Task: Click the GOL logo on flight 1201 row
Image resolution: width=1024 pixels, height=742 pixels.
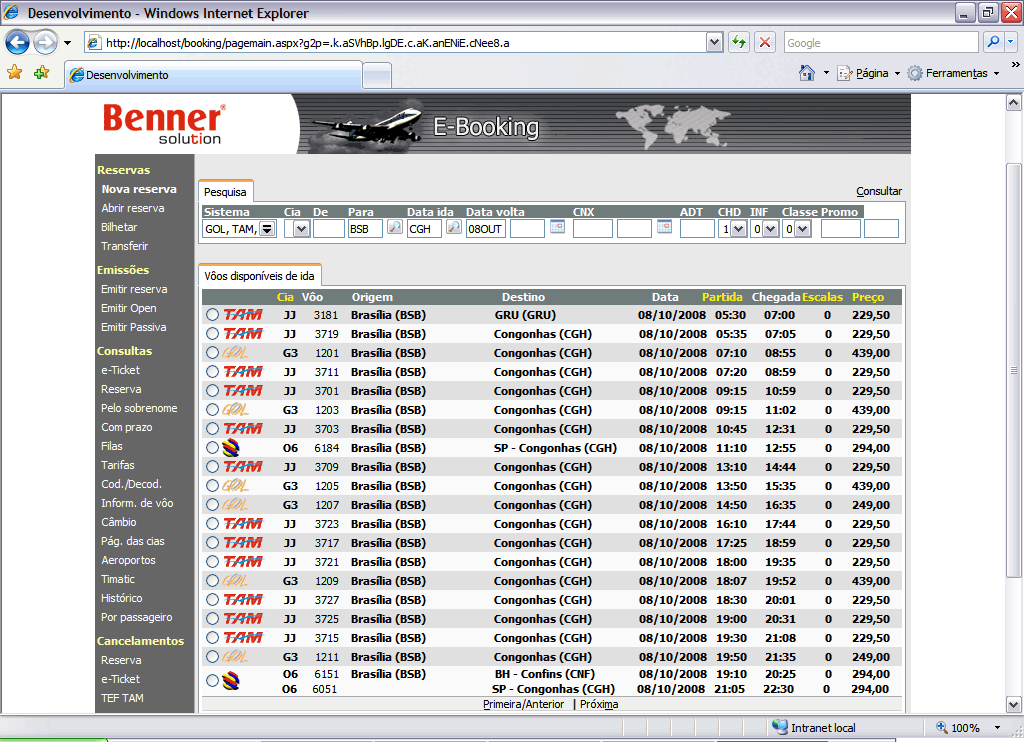Action: tap(235, 353)
